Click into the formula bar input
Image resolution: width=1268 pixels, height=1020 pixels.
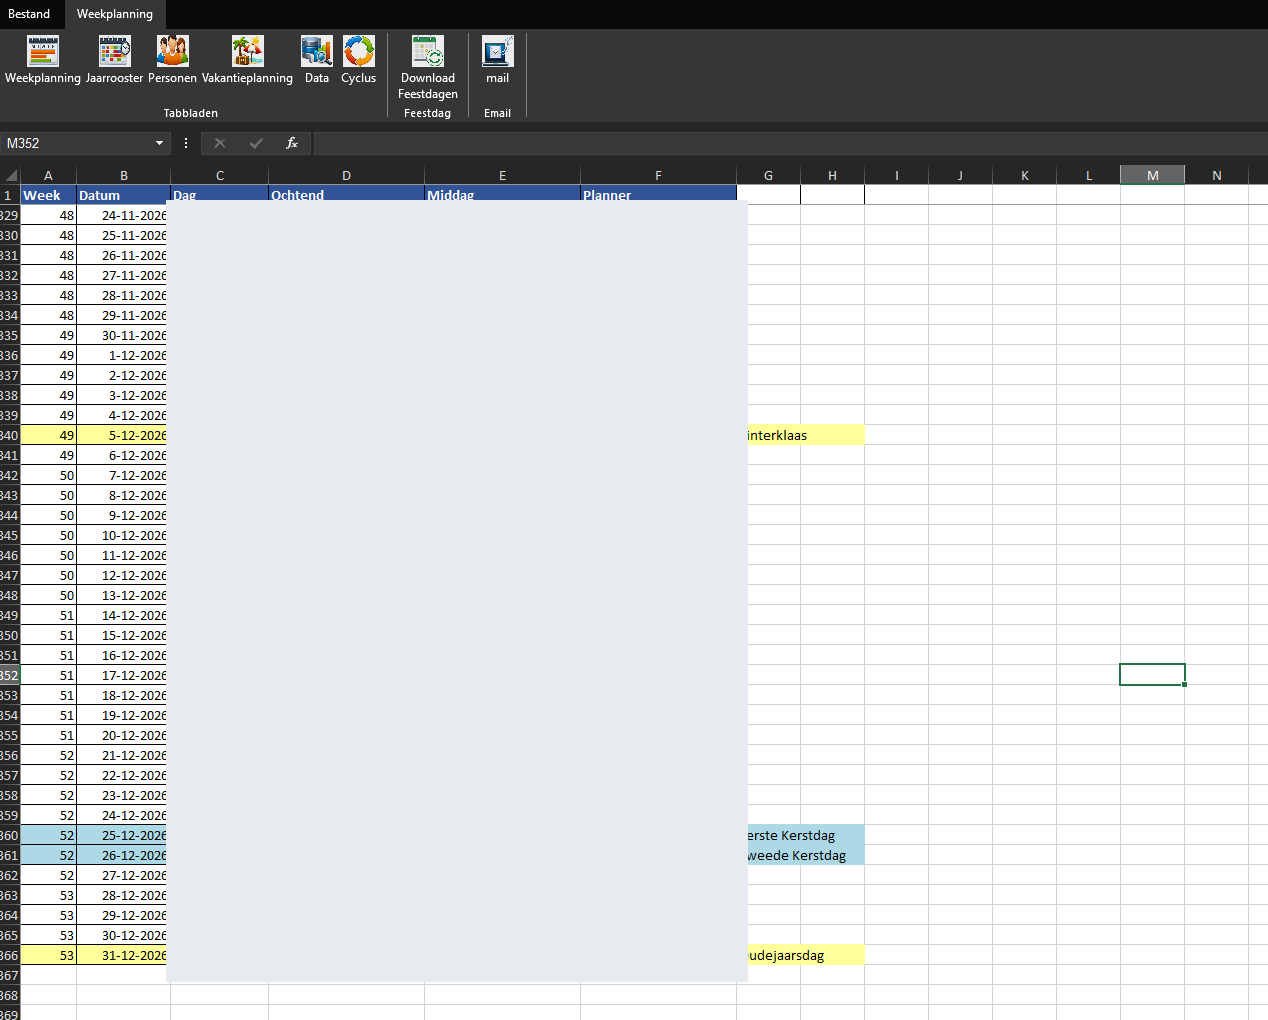point(790,143)
